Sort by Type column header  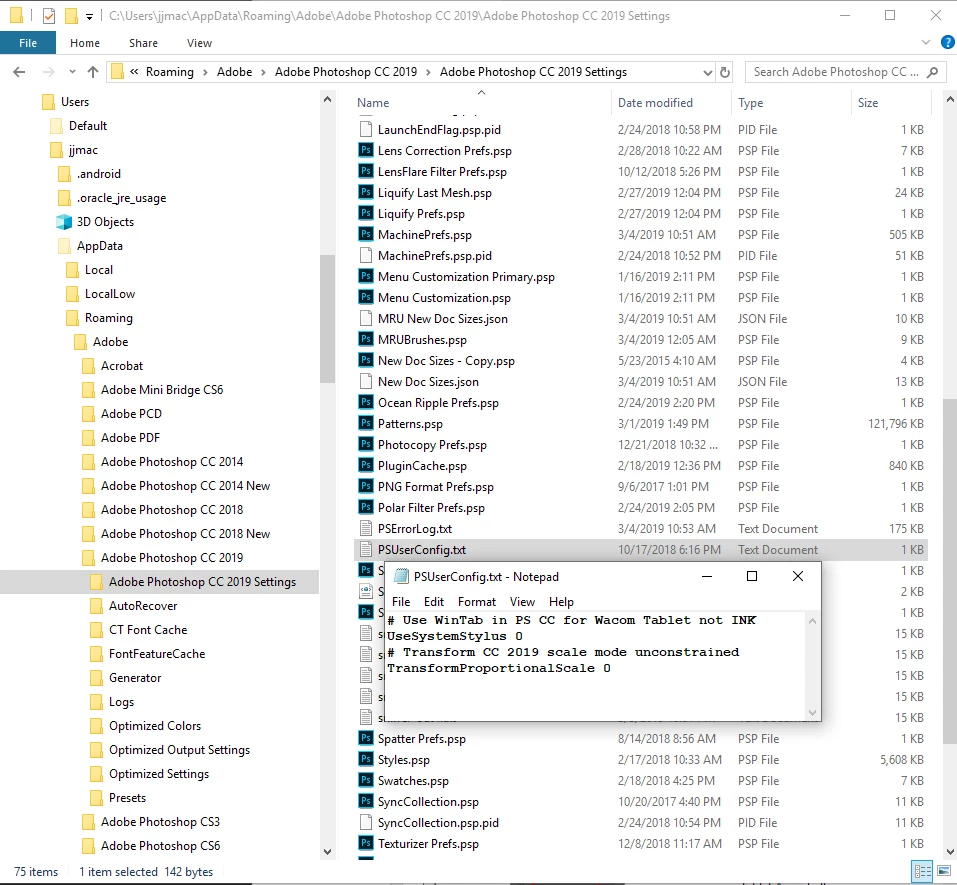[x=750, y=103]
